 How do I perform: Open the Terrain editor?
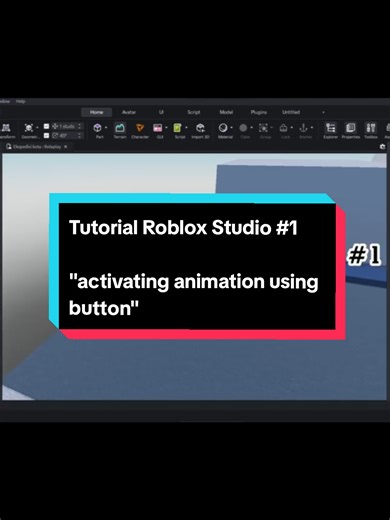coord(120,130)
